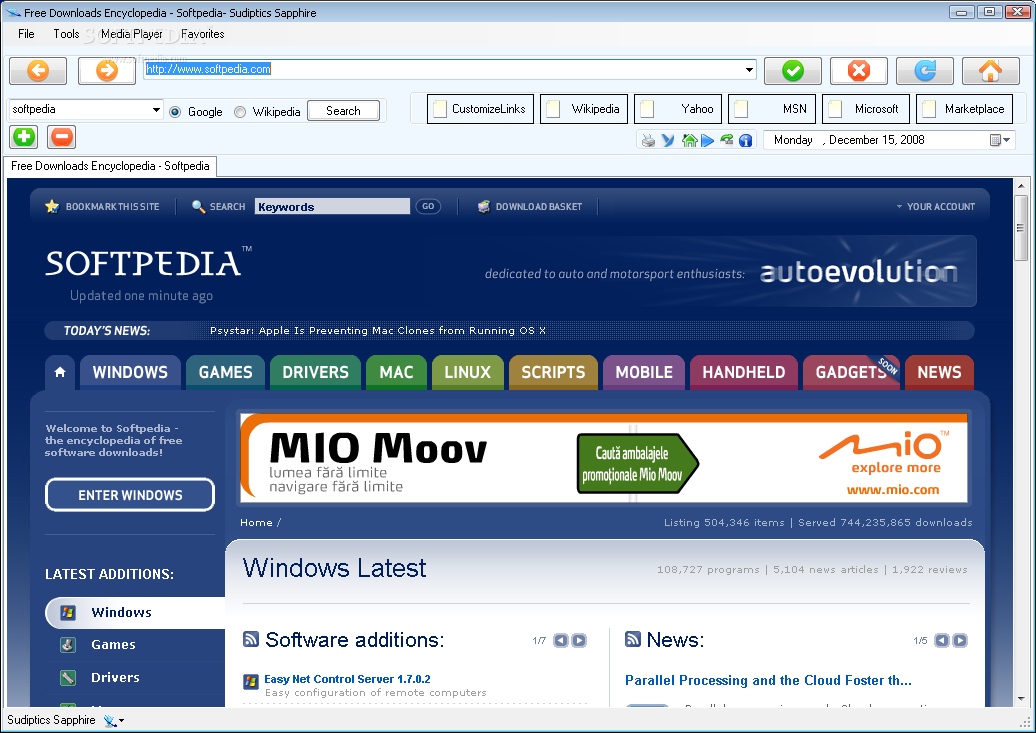The height and width of the screenshot is (733, 1036).
Task: Select the Wikipedia radio button
Action: pyautogui.click(x=240, y=112)
